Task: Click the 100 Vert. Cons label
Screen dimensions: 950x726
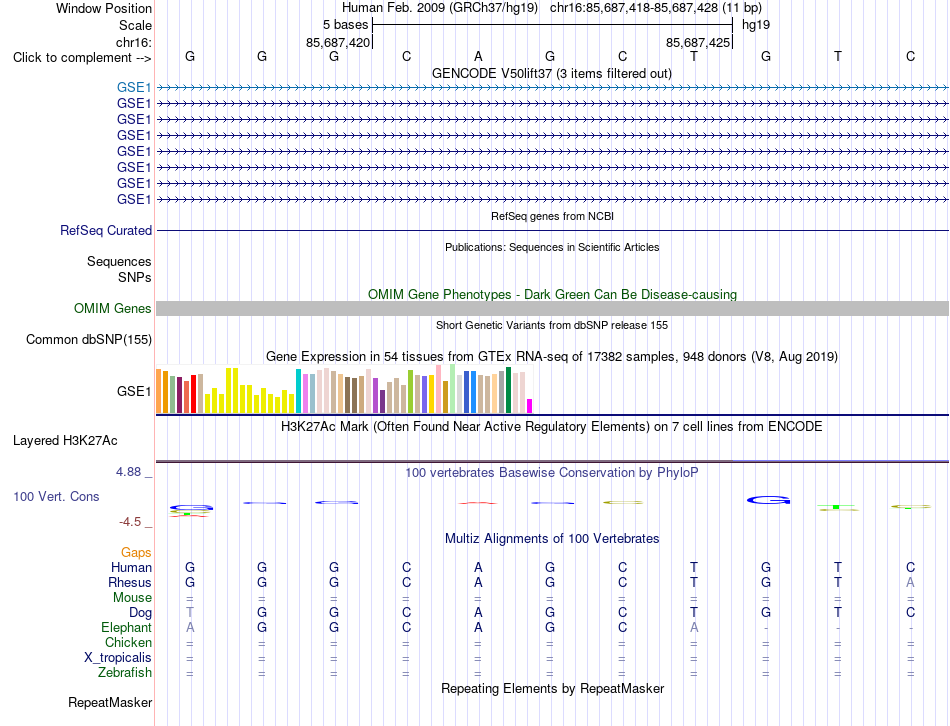Action: point(56,496)
